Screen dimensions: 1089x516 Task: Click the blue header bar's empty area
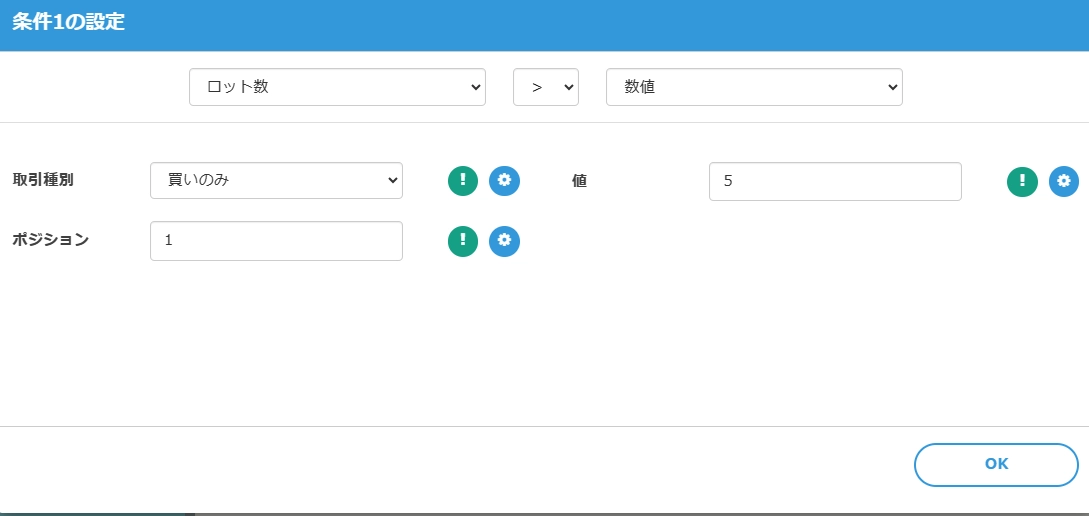[x=600, y=25]
